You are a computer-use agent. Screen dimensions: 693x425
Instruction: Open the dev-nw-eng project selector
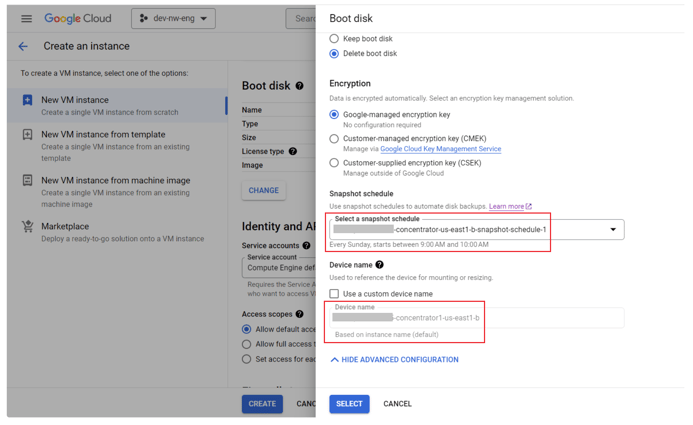point(173,18)
